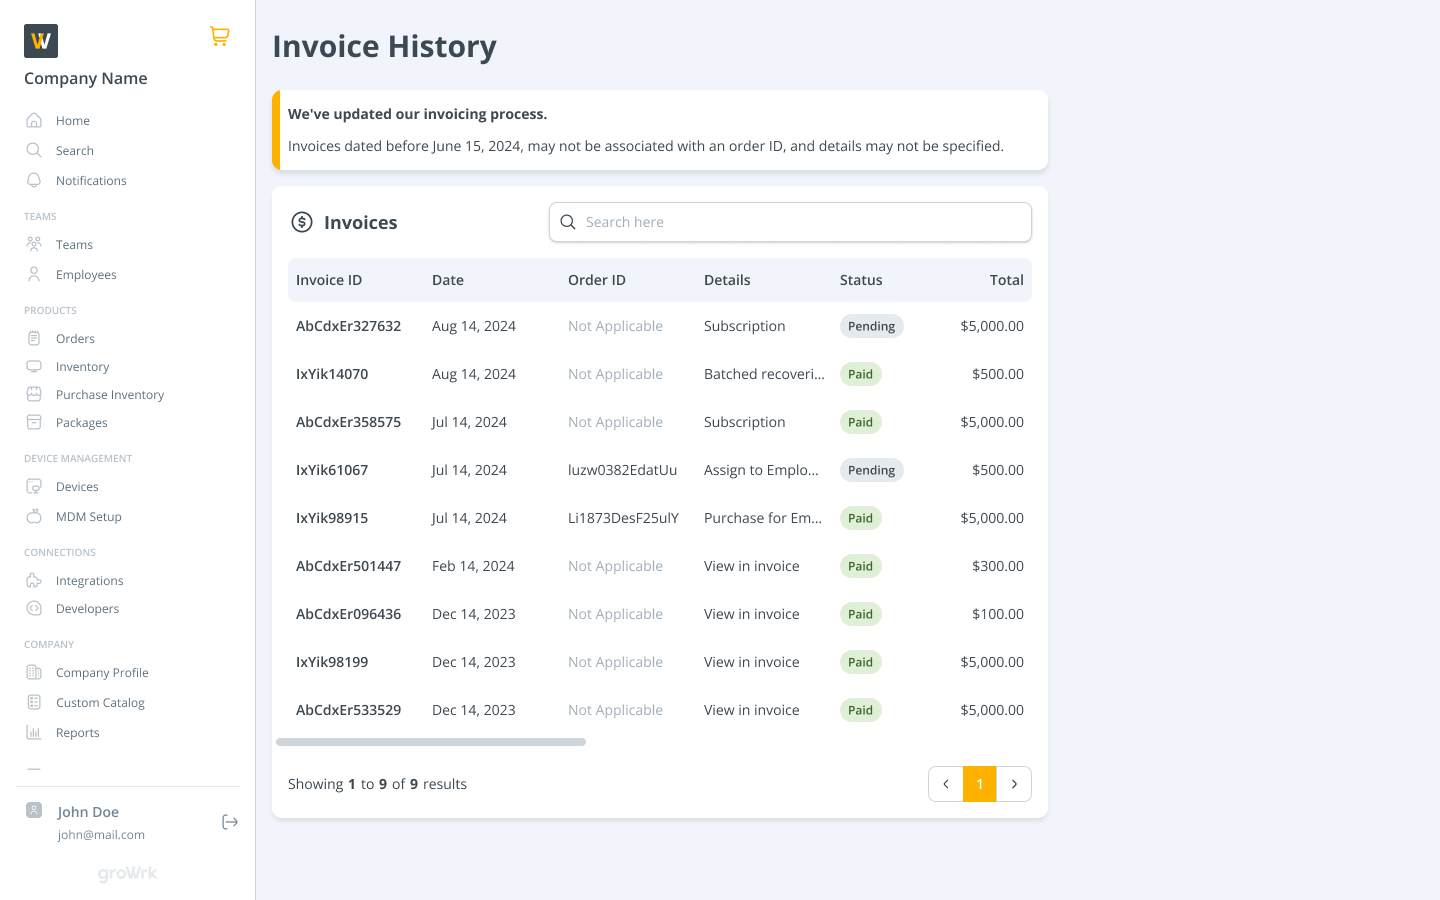
Task: Open Orders in the sidebar
Action: (x=75, y=338)
